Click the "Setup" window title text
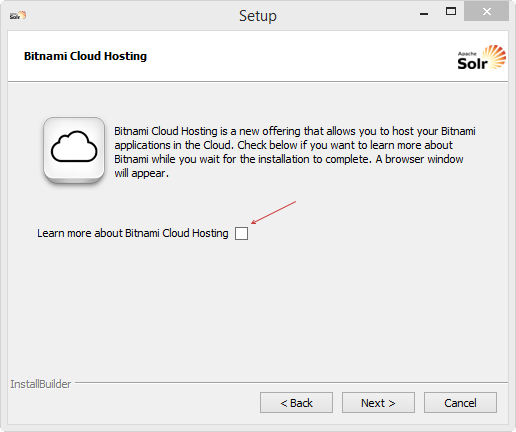This screenshot has height=432, width=516. click(258, 16)
